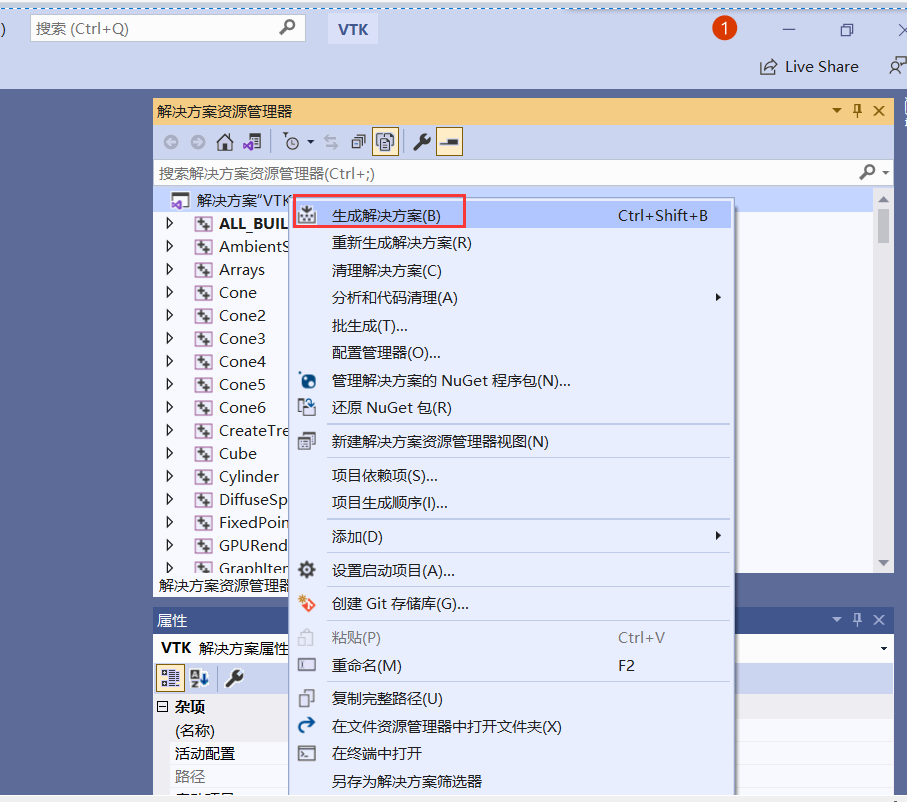The image size is (907, 802).
Task: Open Solution Explorer search options dropdown
Action: click(x=886, y=173)
